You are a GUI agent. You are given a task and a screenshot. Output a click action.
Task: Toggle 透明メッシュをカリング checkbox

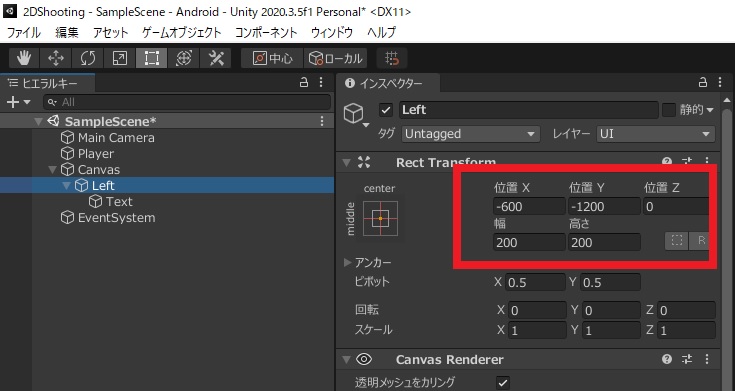point(503,383)
